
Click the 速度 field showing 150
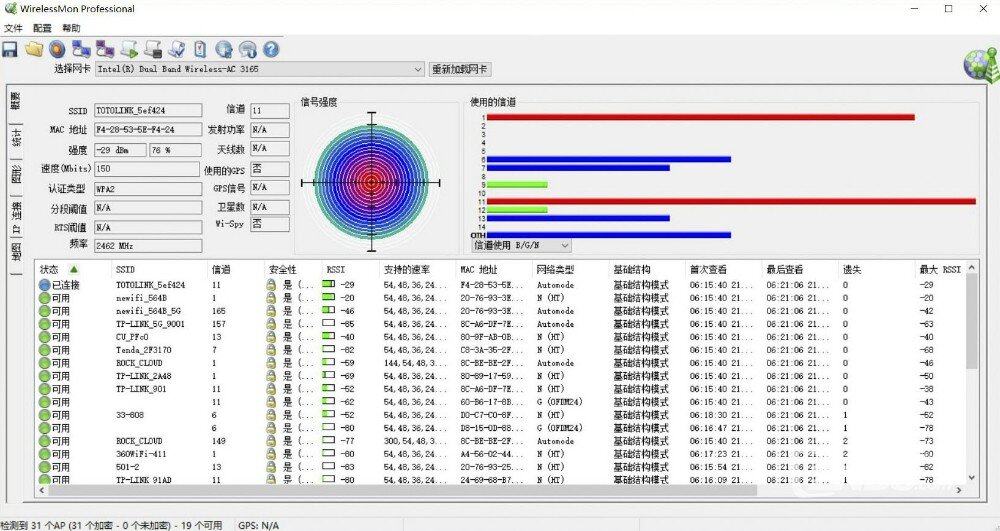147,169
